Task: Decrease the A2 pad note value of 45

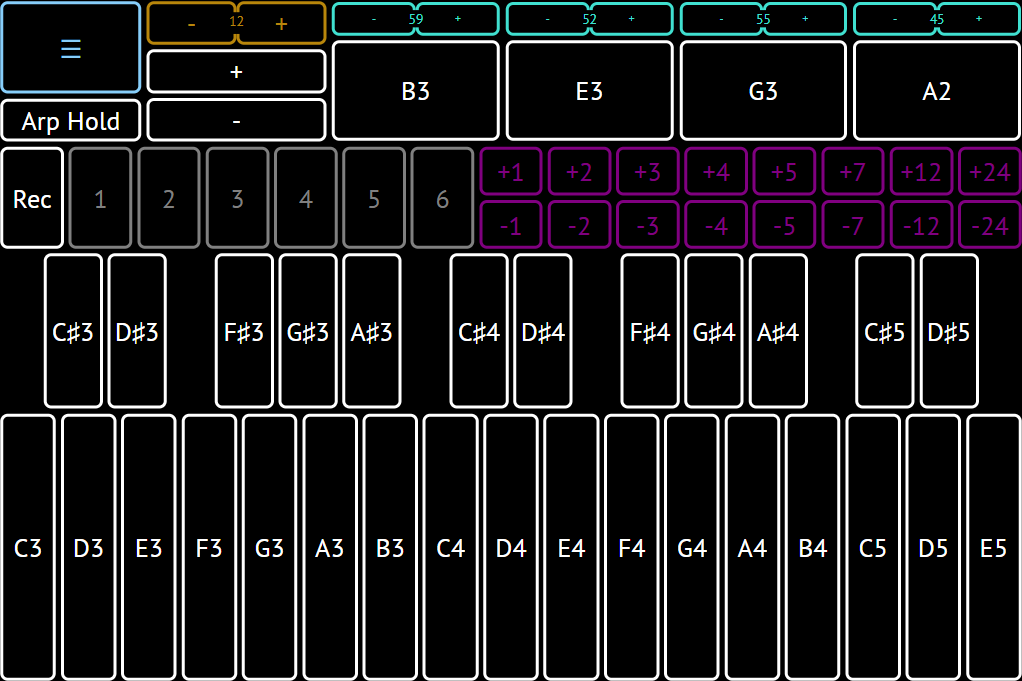Action: [894, 19]
